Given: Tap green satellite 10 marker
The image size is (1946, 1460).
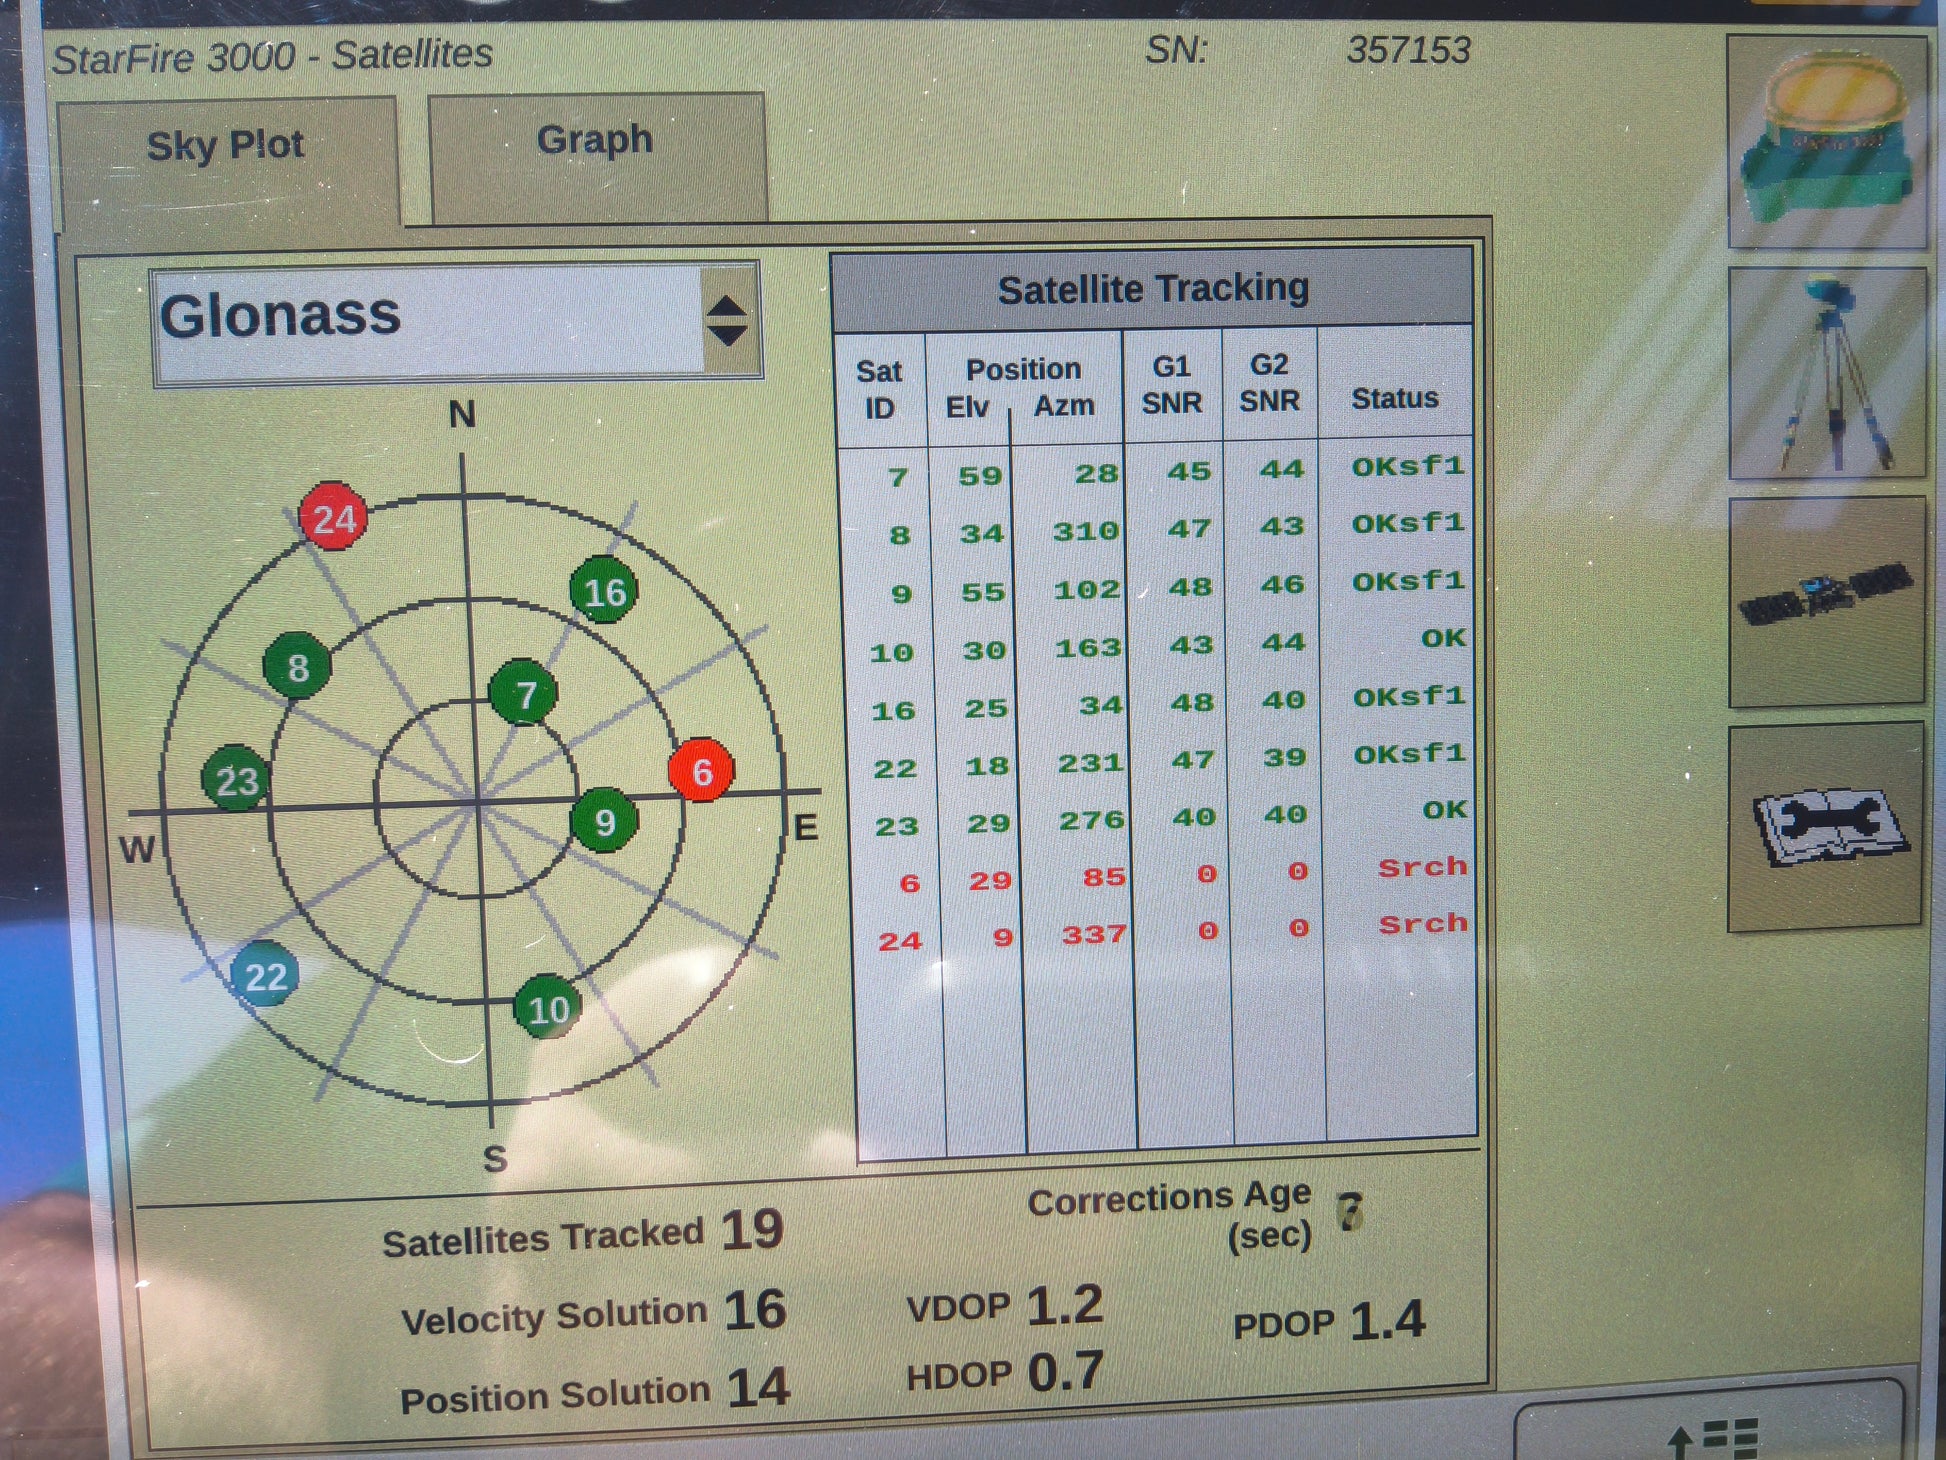Looking at the screenshot, I should [x=548, y=1008].
